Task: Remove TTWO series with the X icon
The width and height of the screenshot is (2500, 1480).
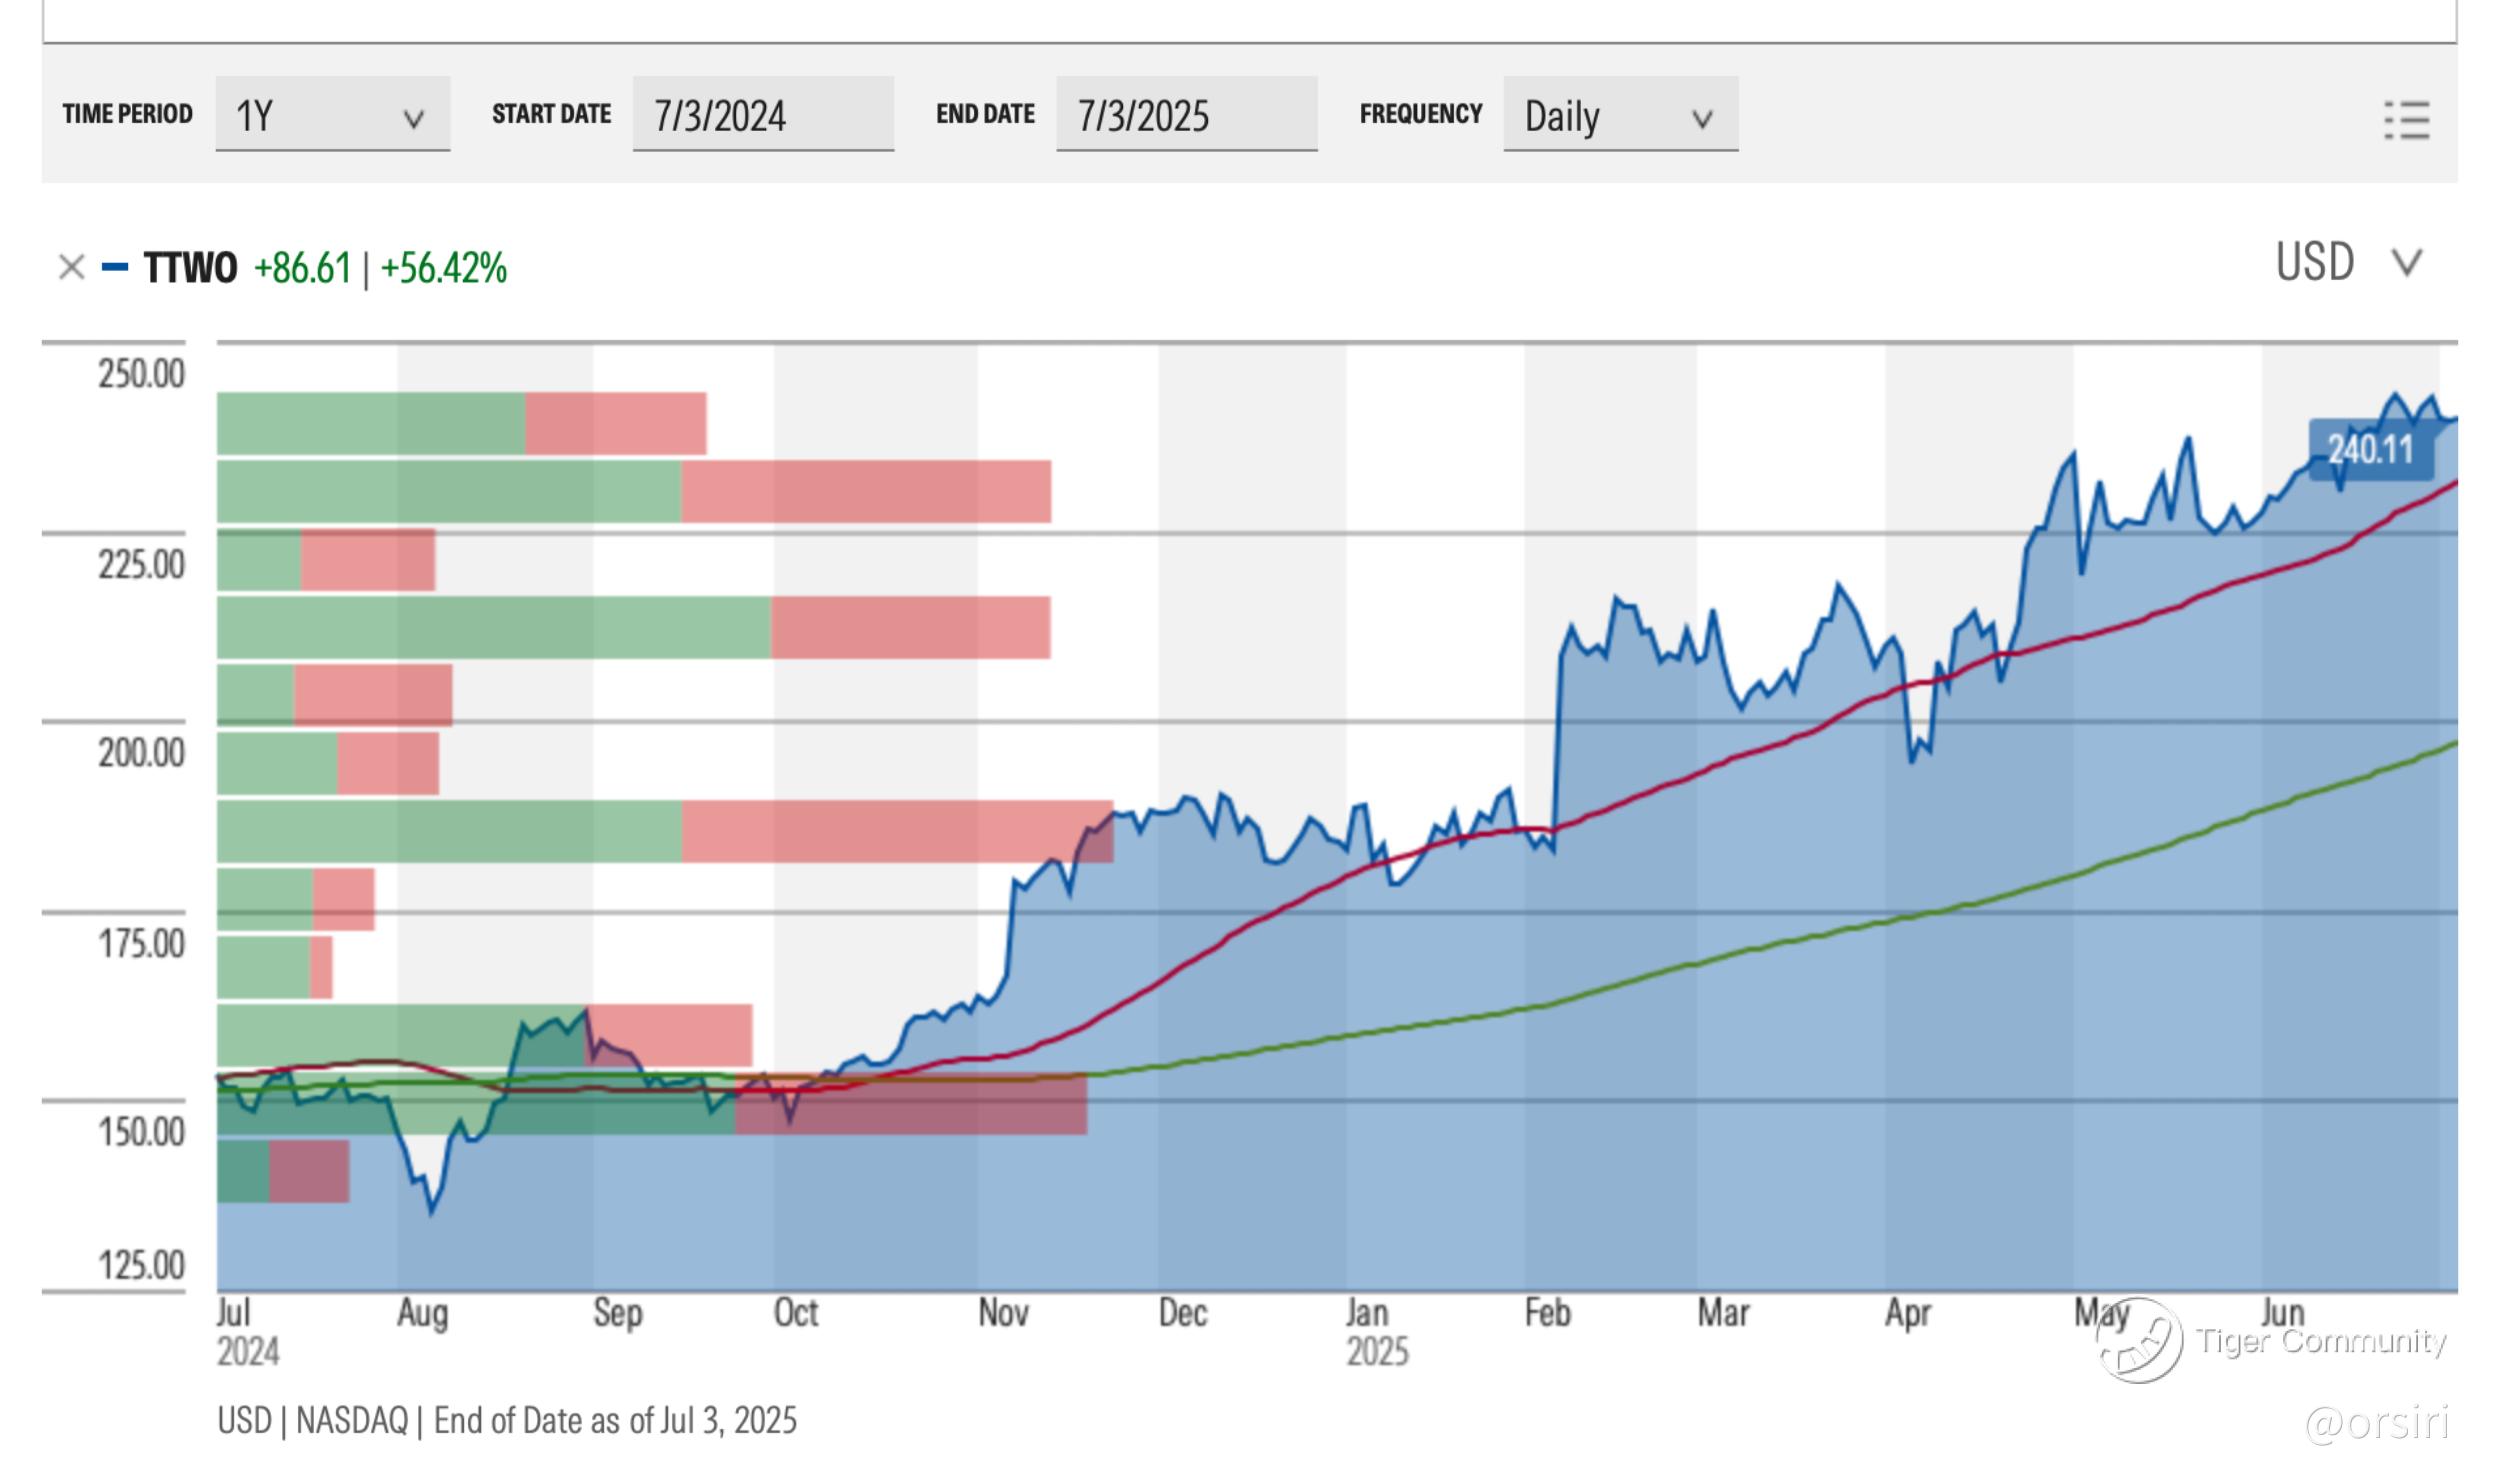Action: tap(71, 268)
